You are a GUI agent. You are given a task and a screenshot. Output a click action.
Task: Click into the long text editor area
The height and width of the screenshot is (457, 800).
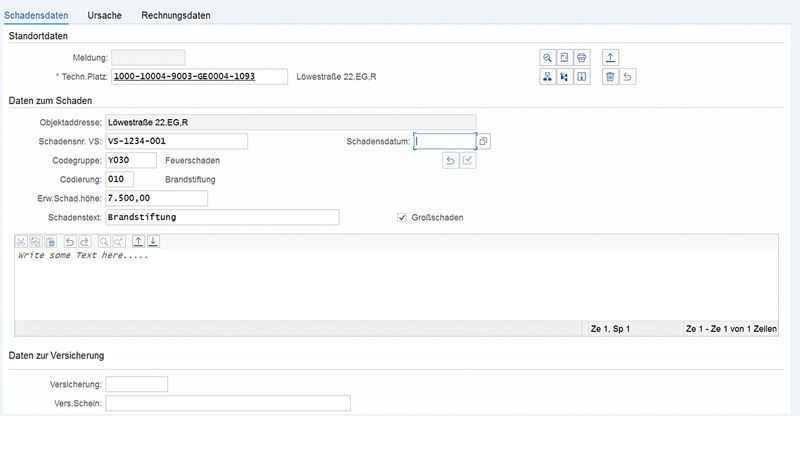point(400,285)
